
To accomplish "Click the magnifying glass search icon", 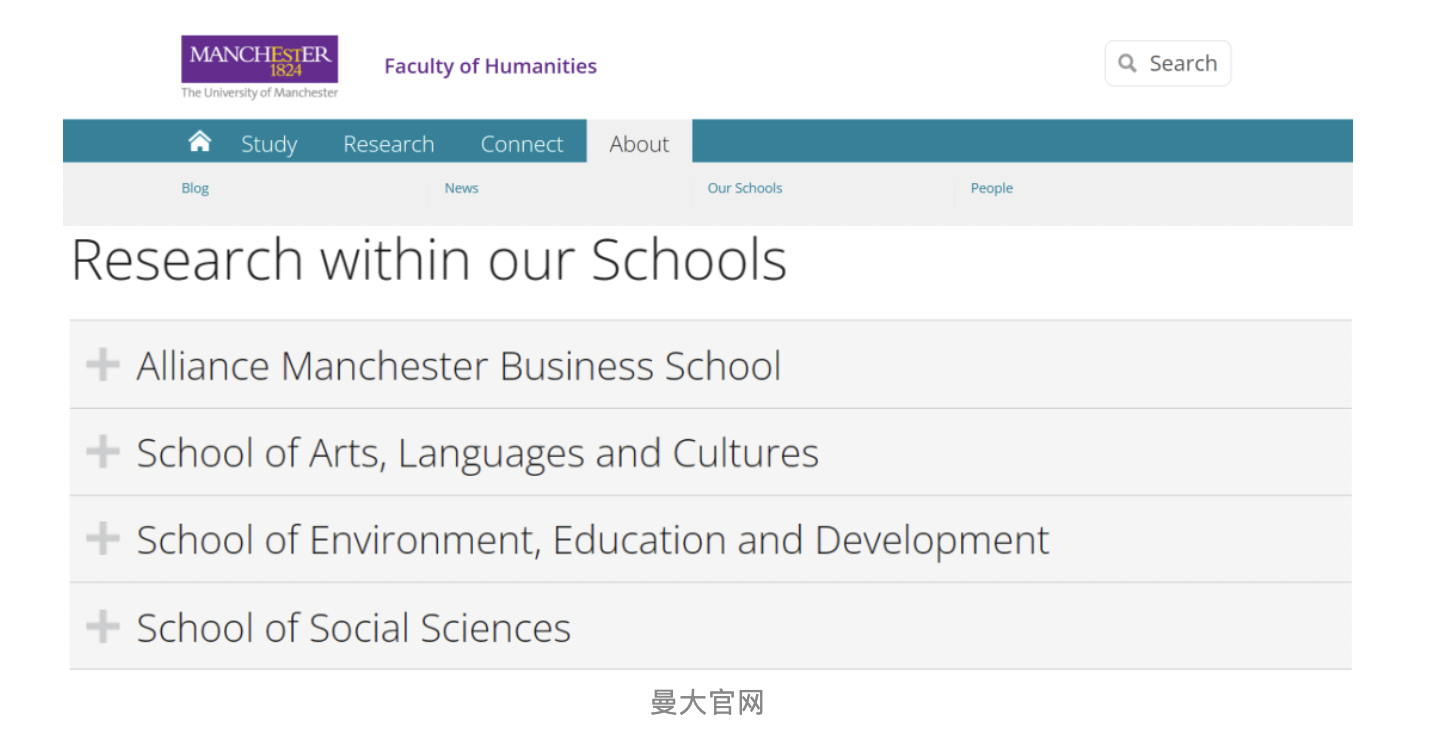I will pos(1128,64).
